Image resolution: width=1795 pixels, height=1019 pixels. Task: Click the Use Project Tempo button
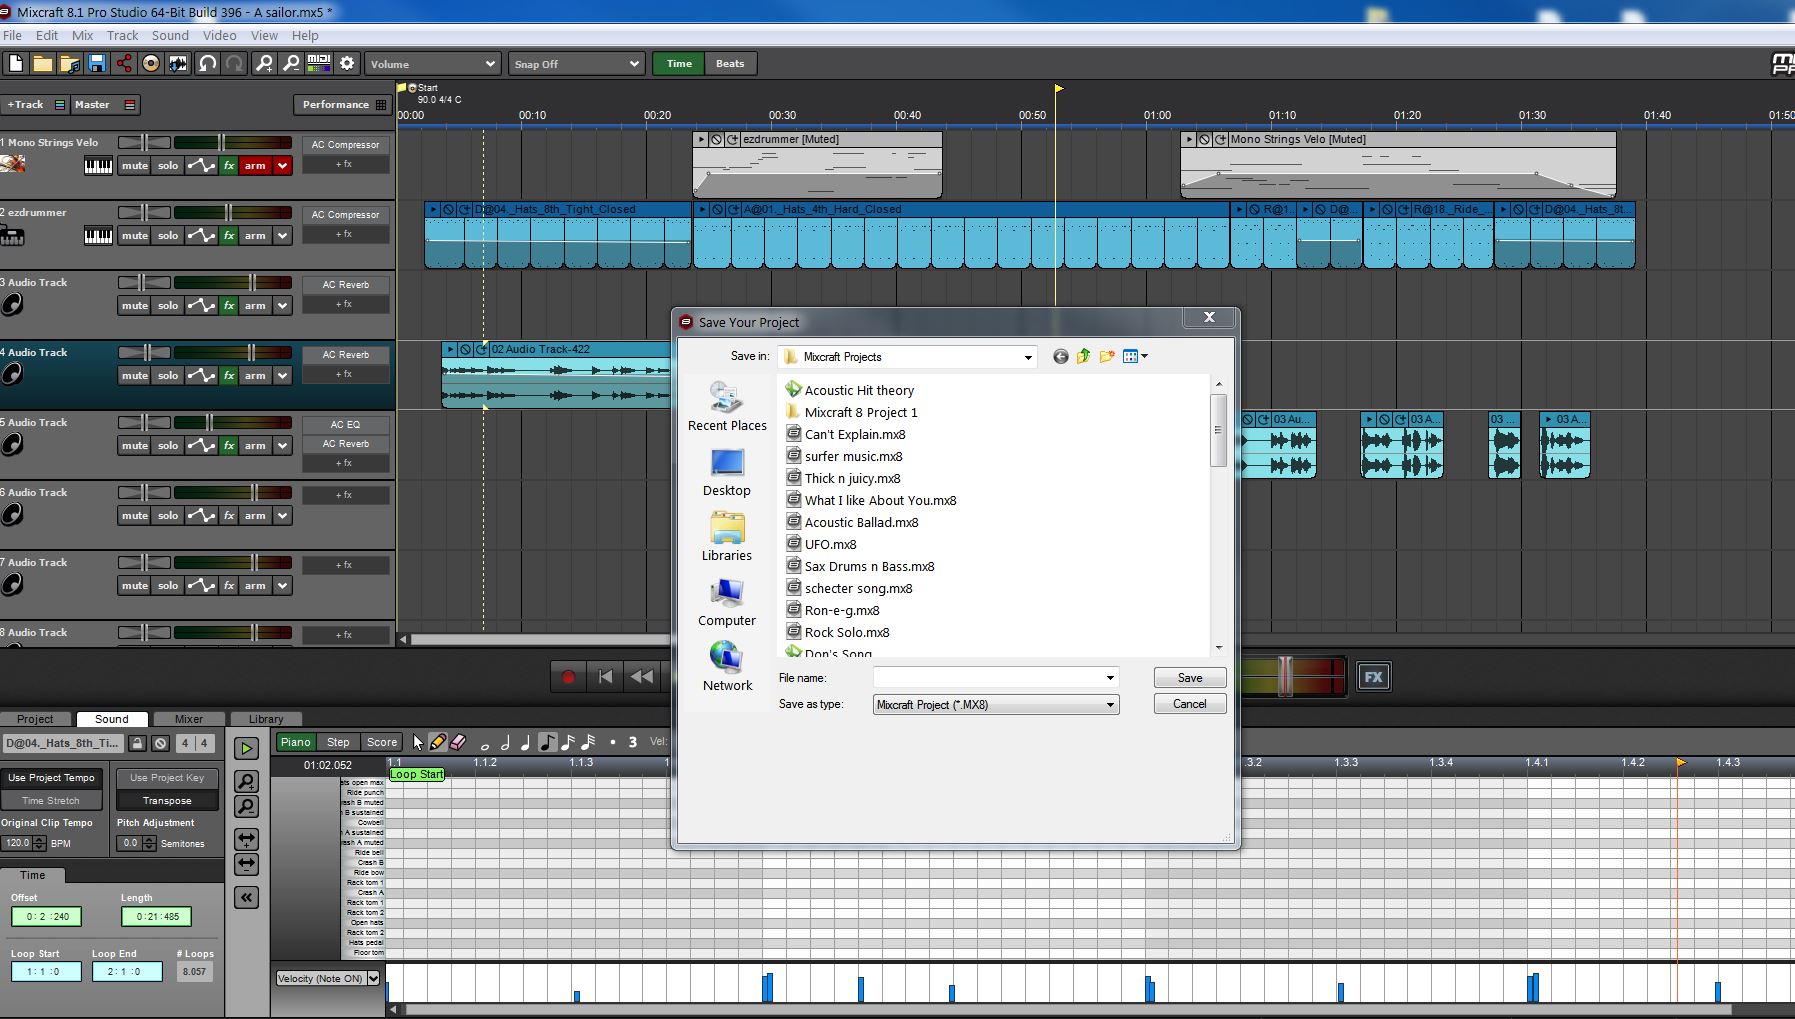point(51,777)
